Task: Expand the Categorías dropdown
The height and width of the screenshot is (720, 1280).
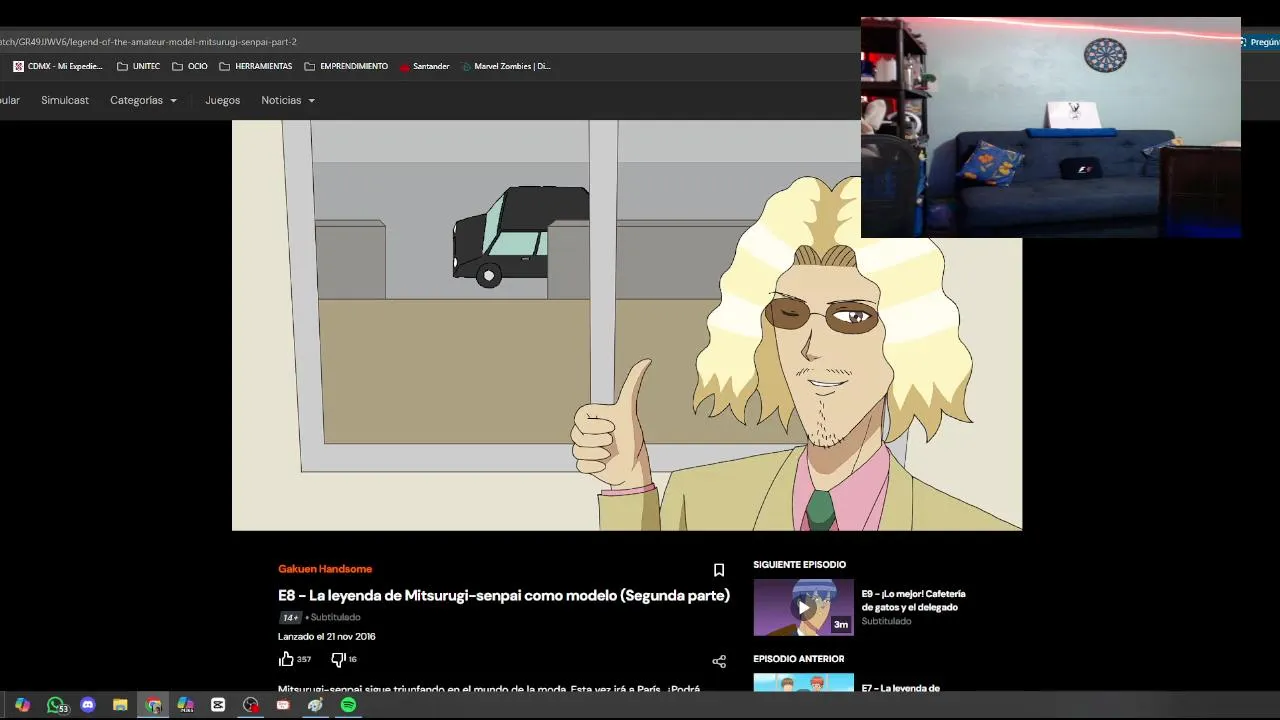Action: click(x=143, y=100)
